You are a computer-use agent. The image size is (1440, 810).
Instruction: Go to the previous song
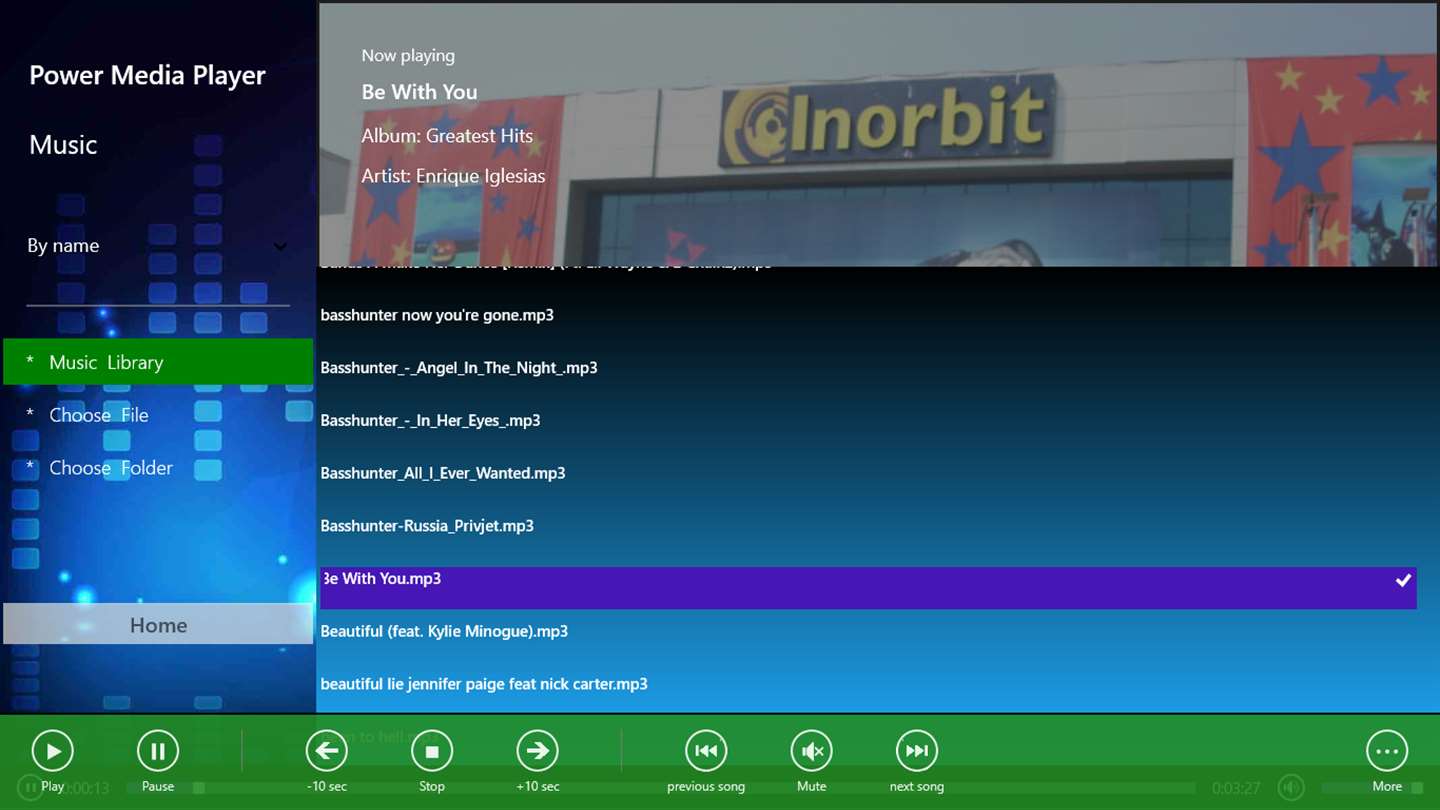[x=706, y=751]
